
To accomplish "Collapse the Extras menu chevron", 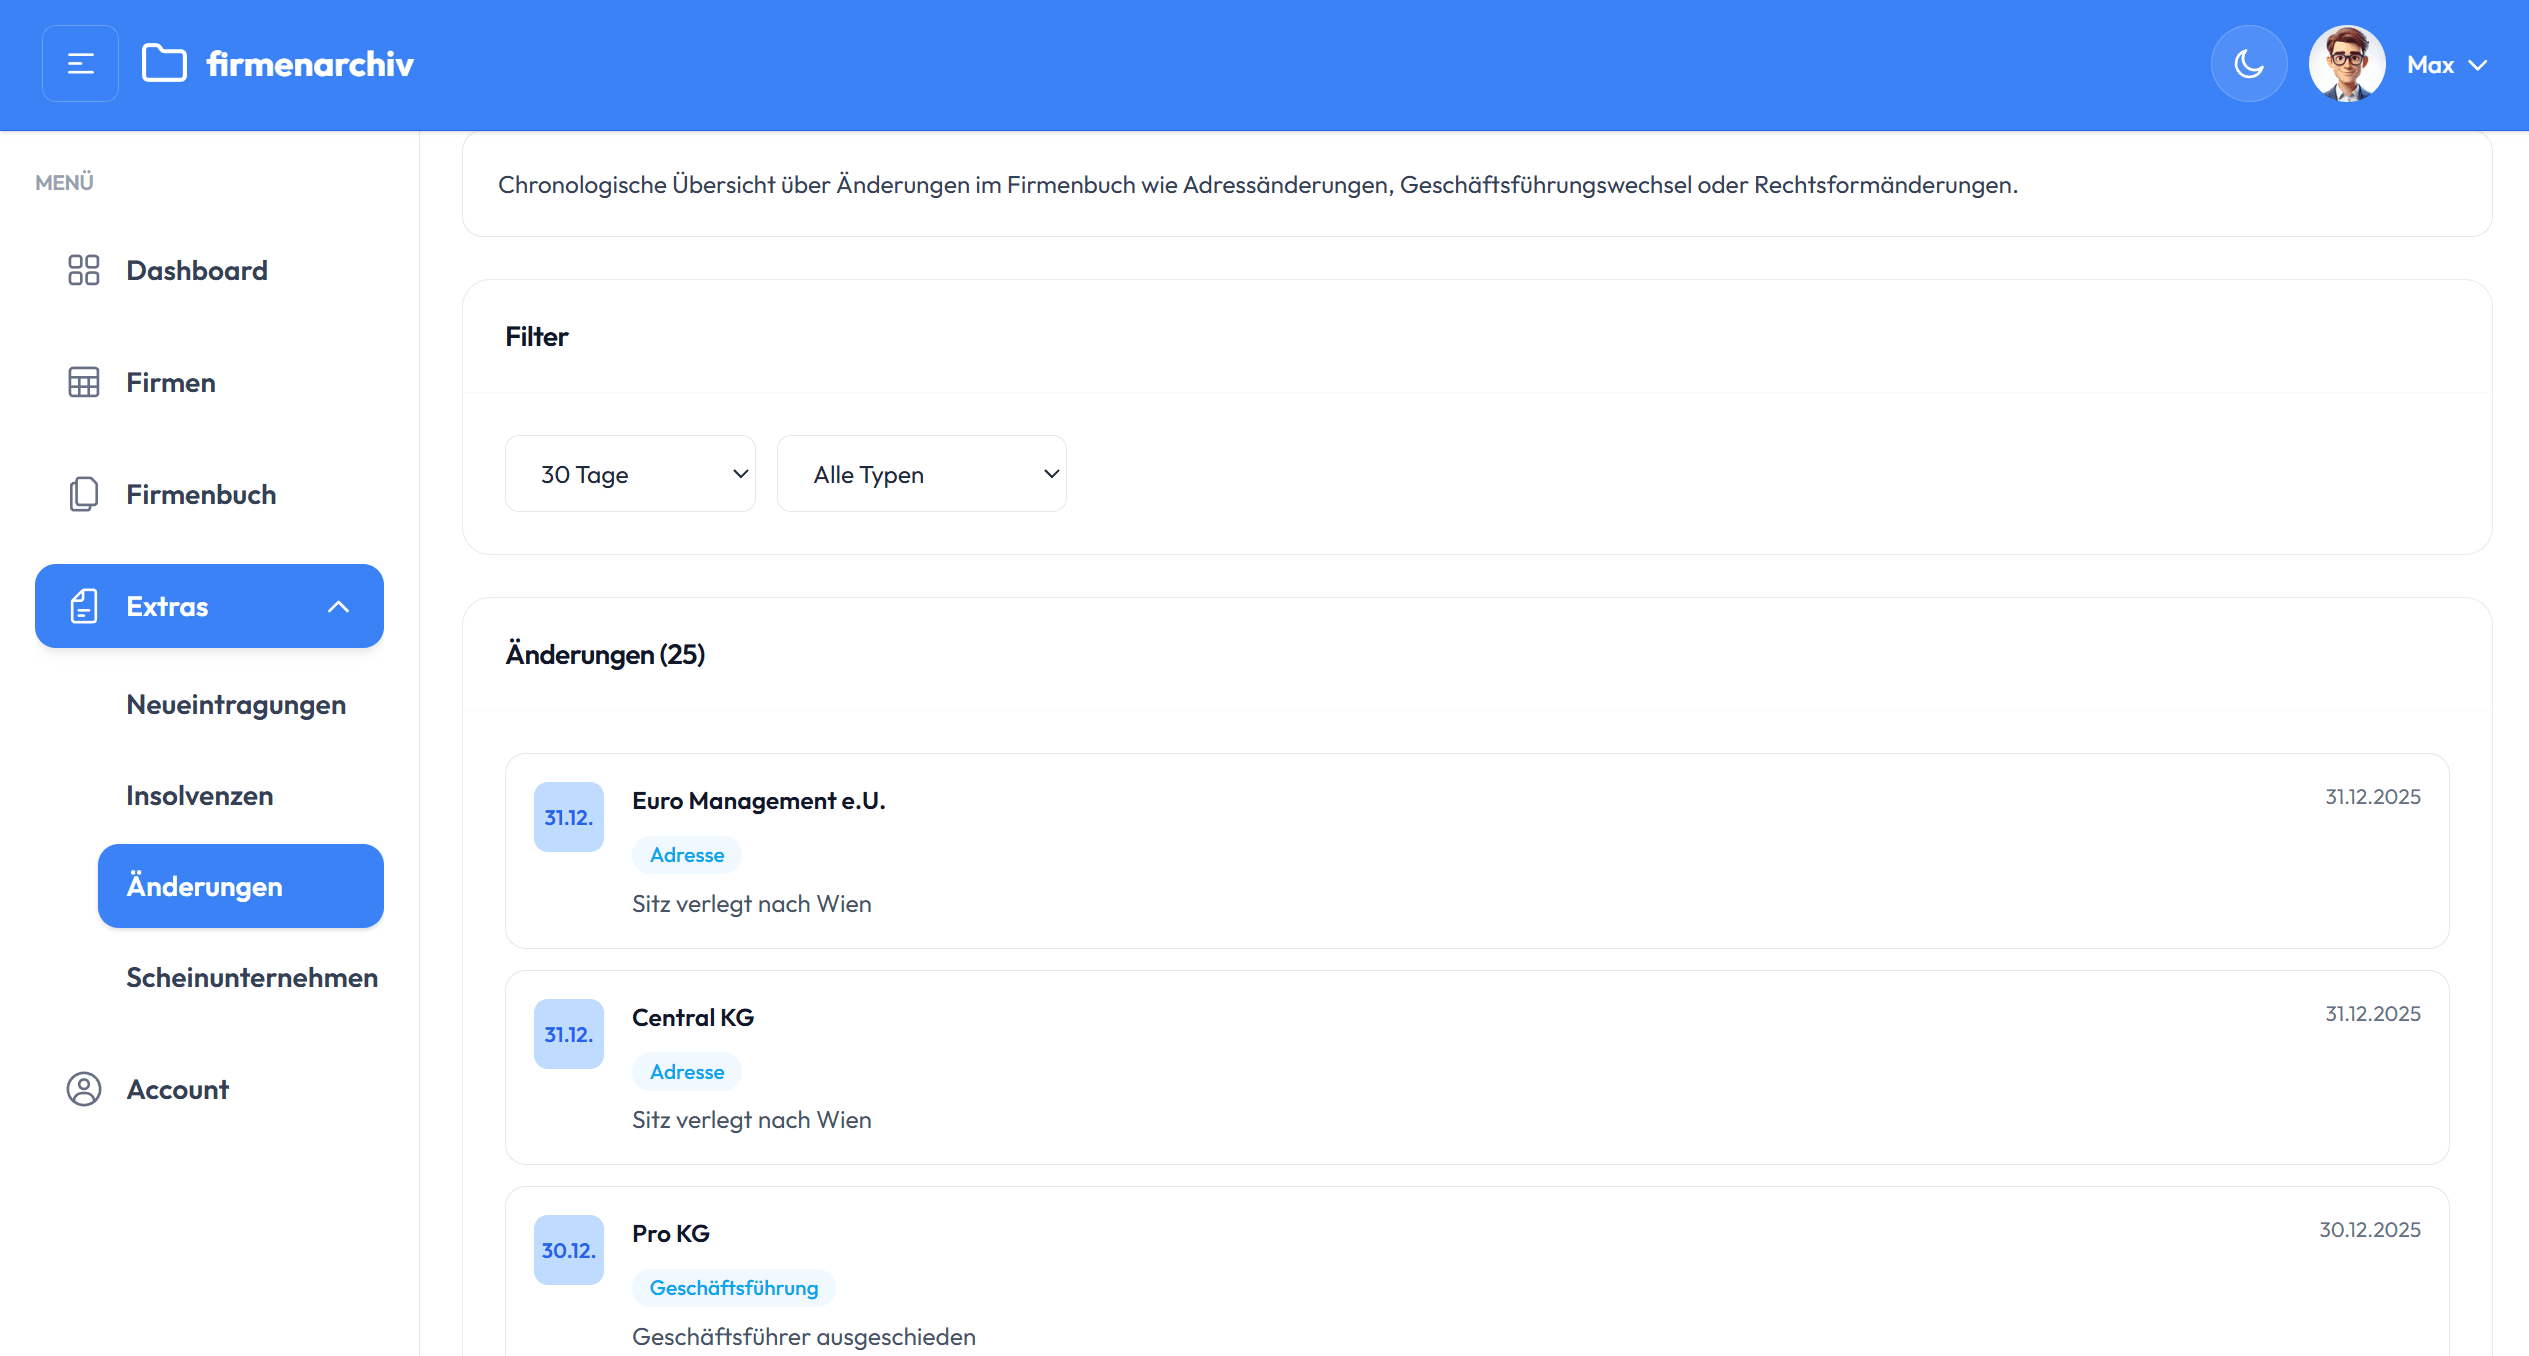I will pyautogui.click(x=338, y=606).
